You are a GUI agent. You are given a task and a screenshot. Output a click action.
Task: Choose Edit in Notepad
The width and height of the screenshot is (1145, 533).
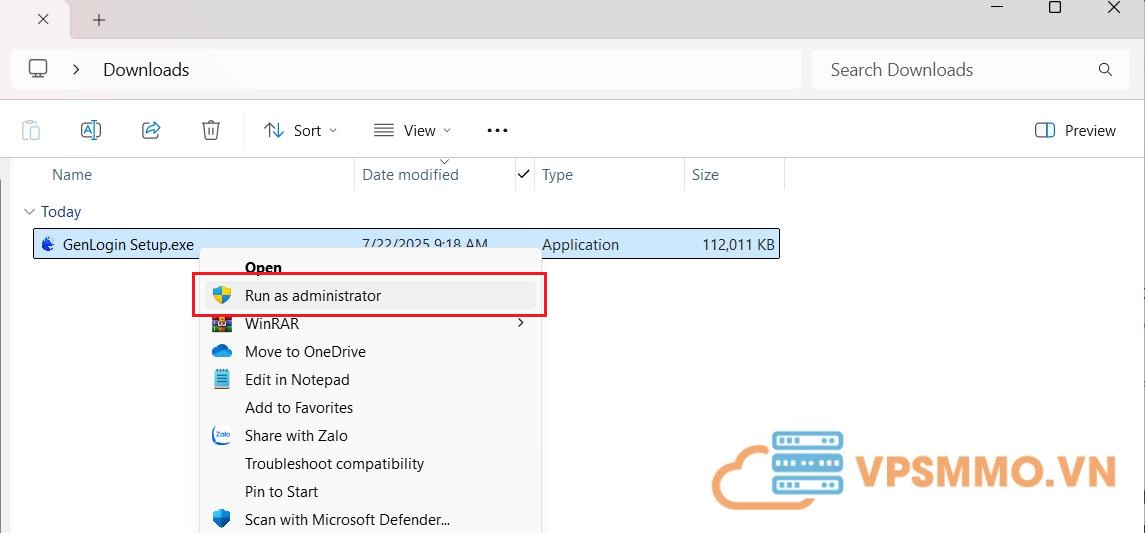[x=297, y=379]
